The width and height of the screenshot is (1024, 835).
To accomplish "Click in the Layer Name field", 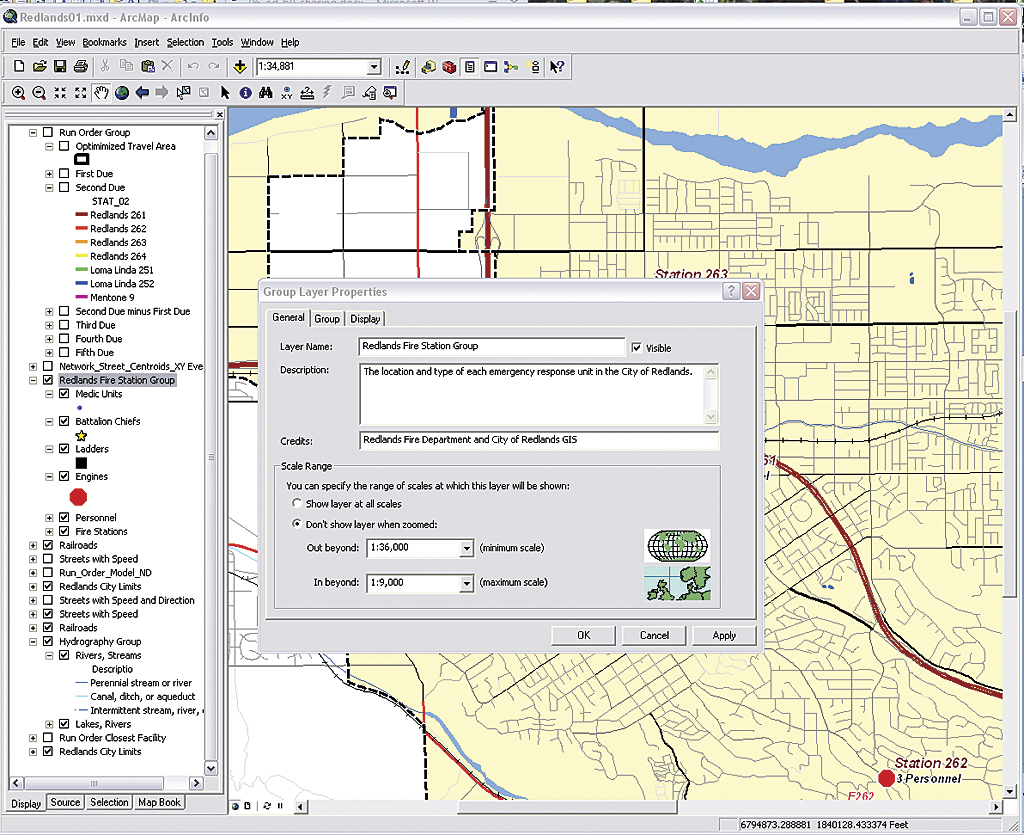I will pyautogui.click(x=490, y=346).
